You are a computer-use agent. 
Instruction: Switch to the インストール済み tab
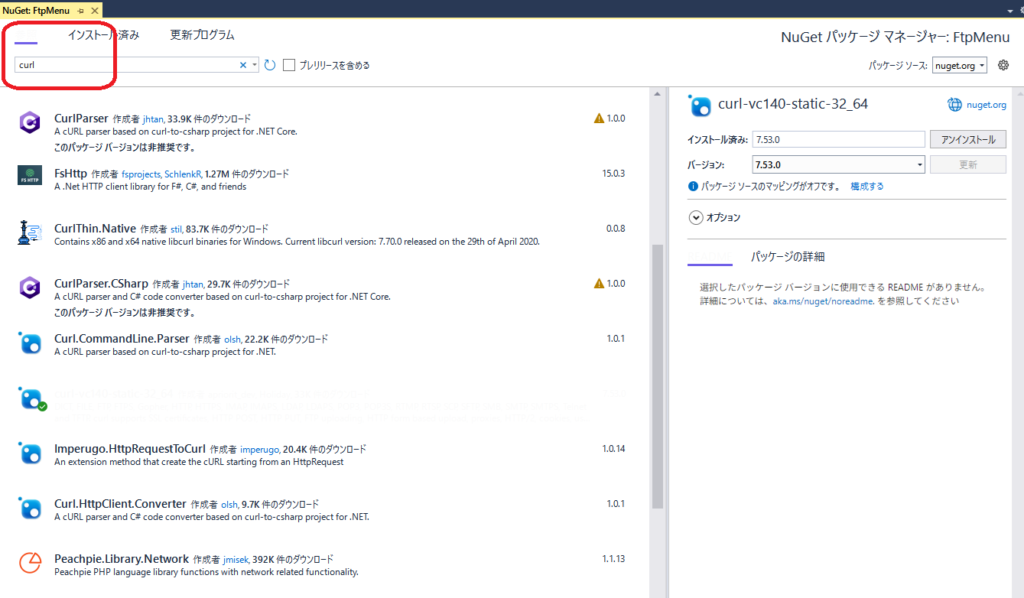click(103, 35)
